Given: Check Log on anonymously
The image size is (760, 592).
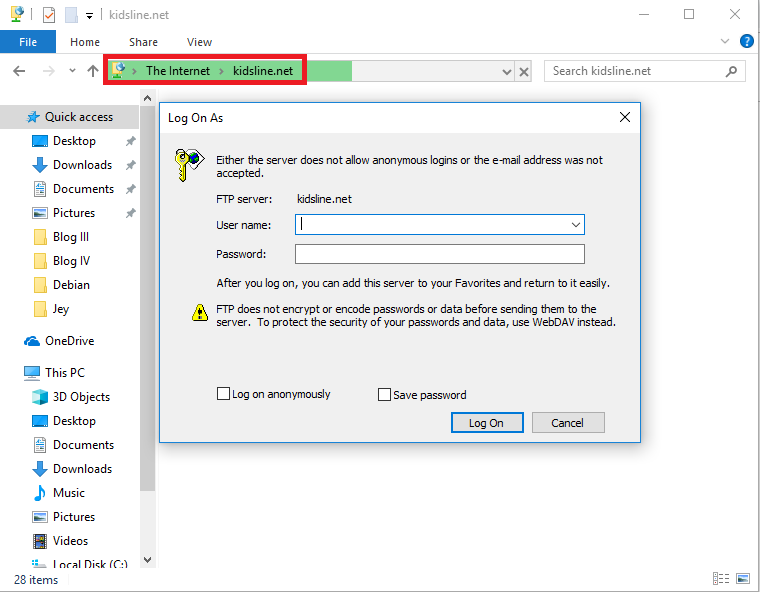Looking at the screenshot, I should pyautogui.click(x=223, y=394).
